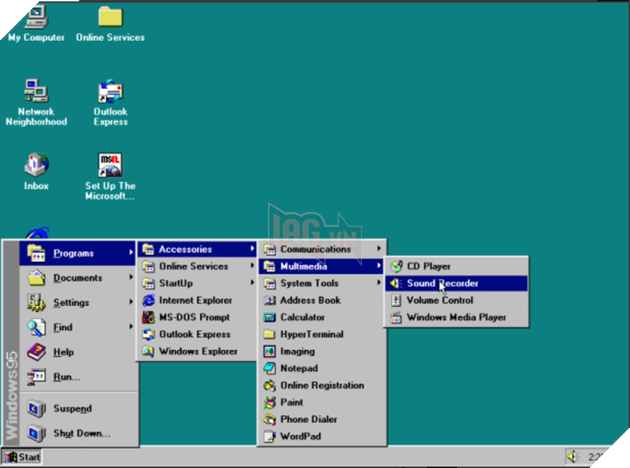Click the Internet Explorer 'e' menu icon
This screenshot has width=630, height=468.
click(148, 300)
